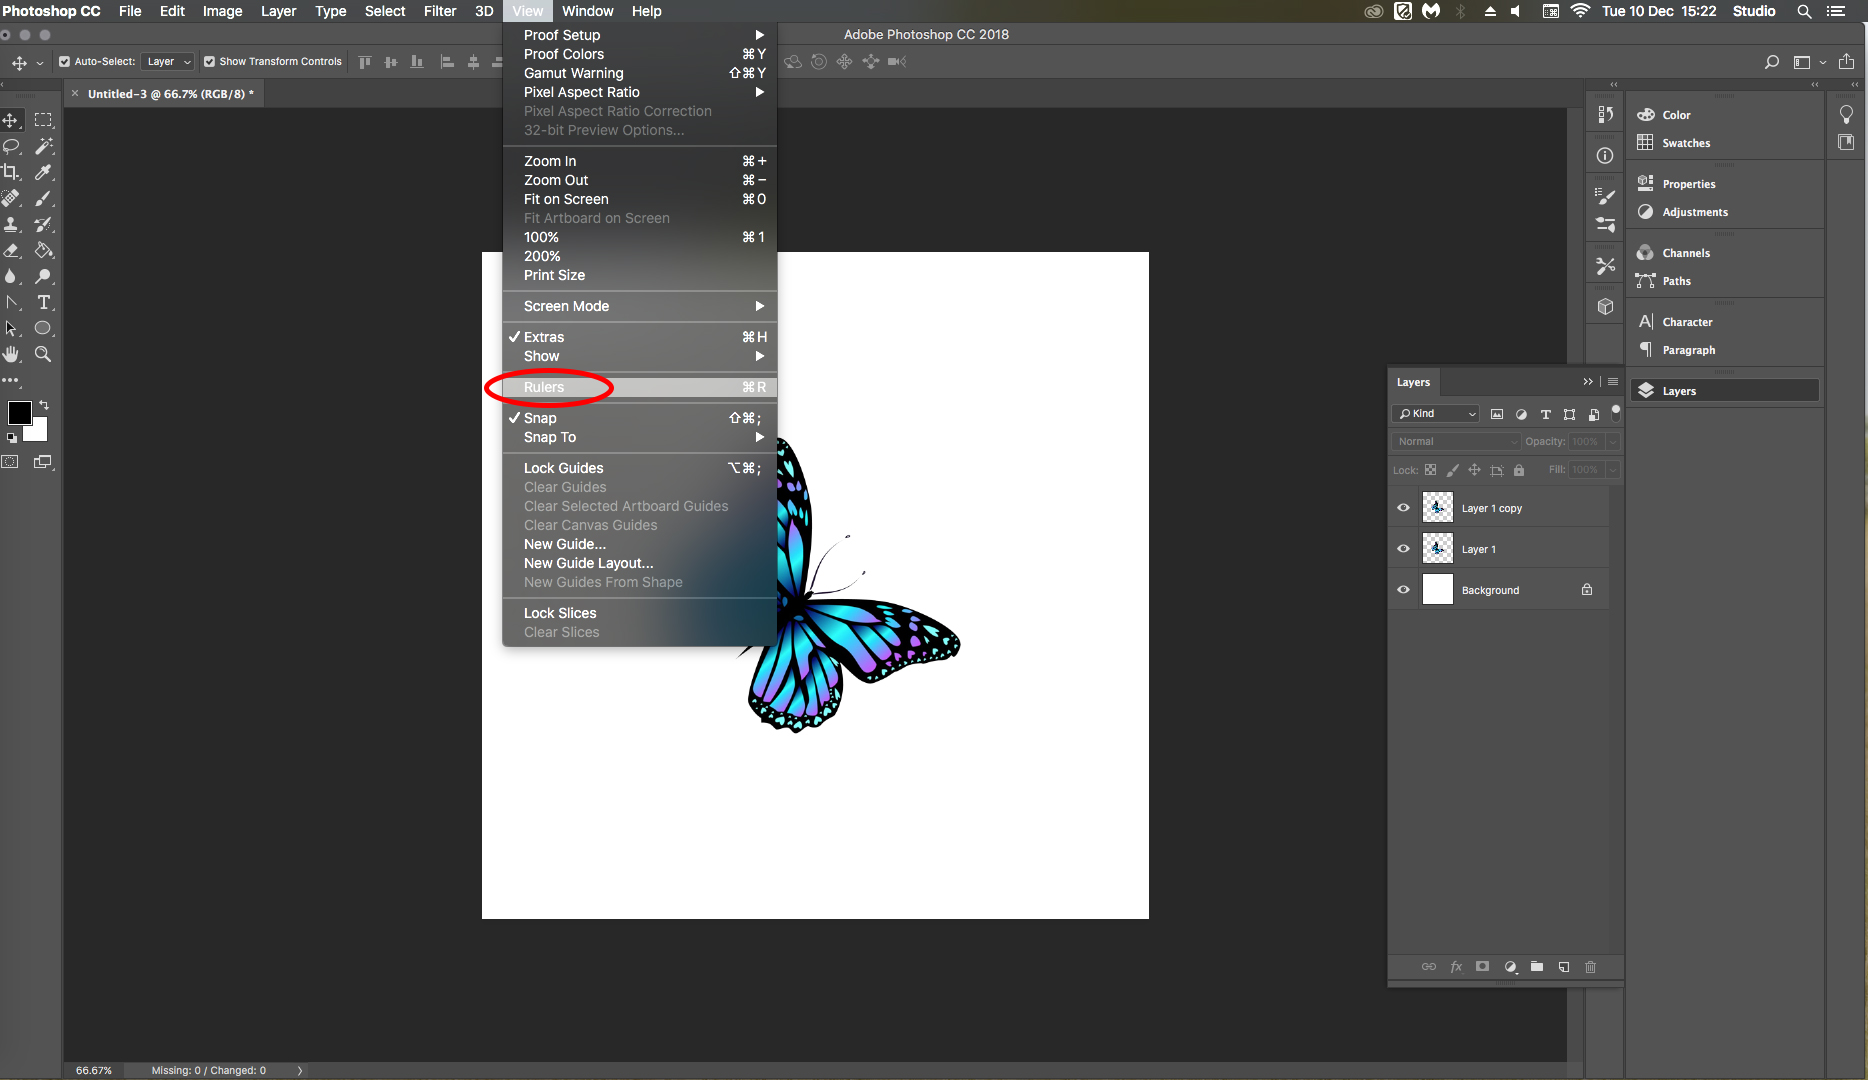Select the Lasso tool
The height and width of the screenshot is (1080, 1868).
tap(12, 146)
